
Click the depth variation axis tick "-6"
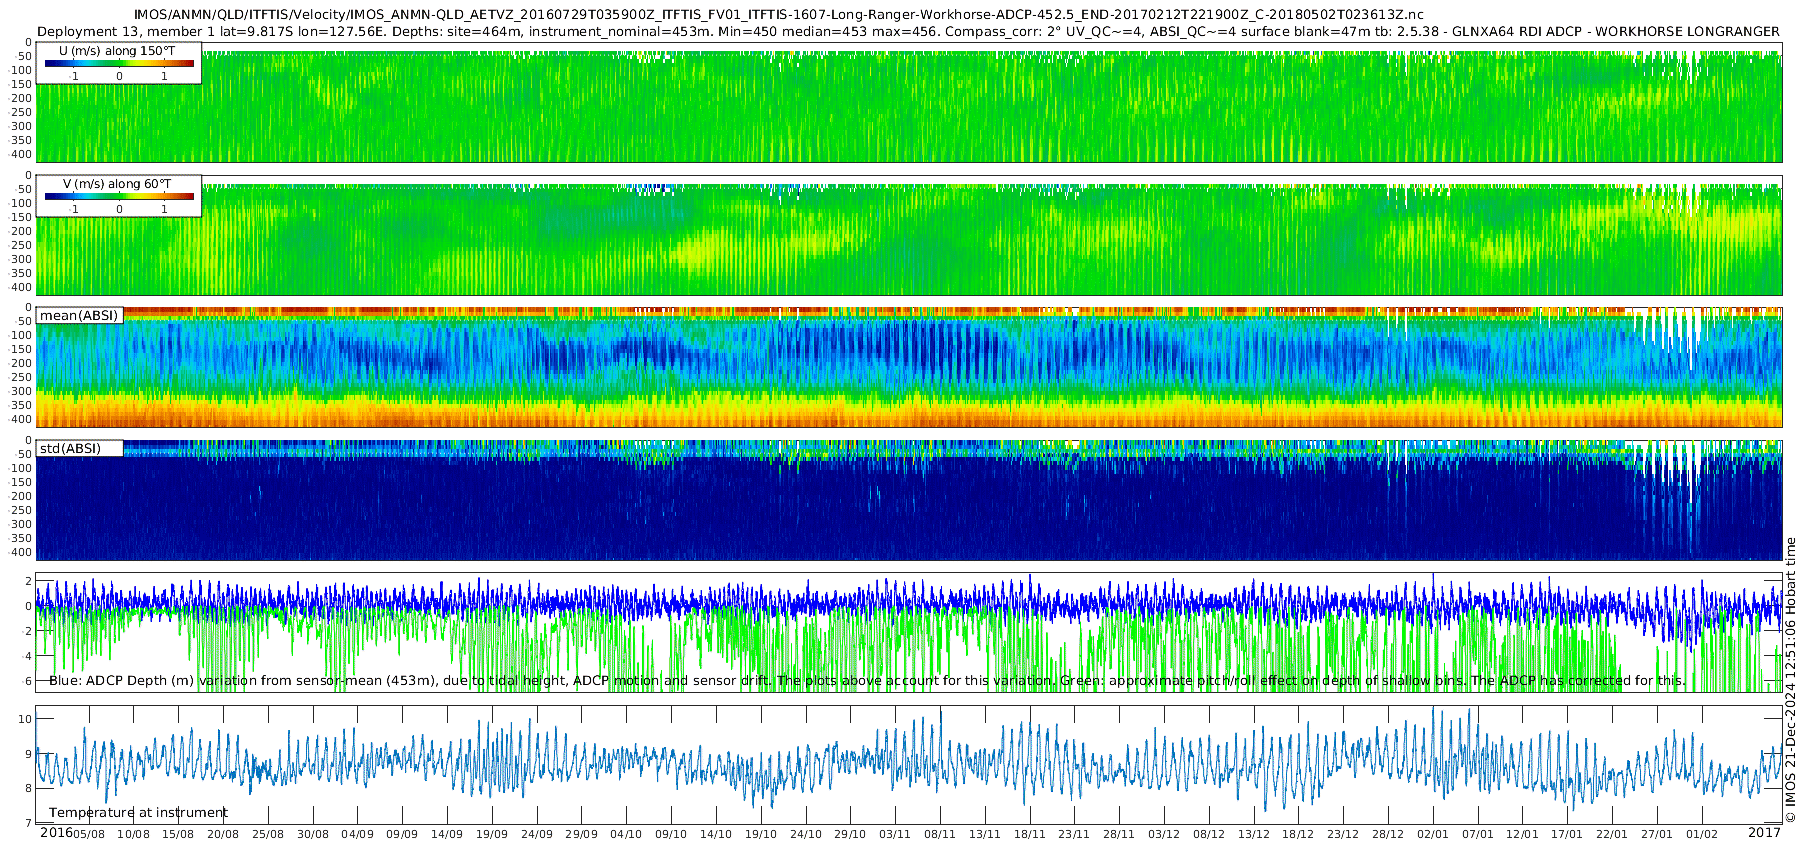(x=26, y=681)
